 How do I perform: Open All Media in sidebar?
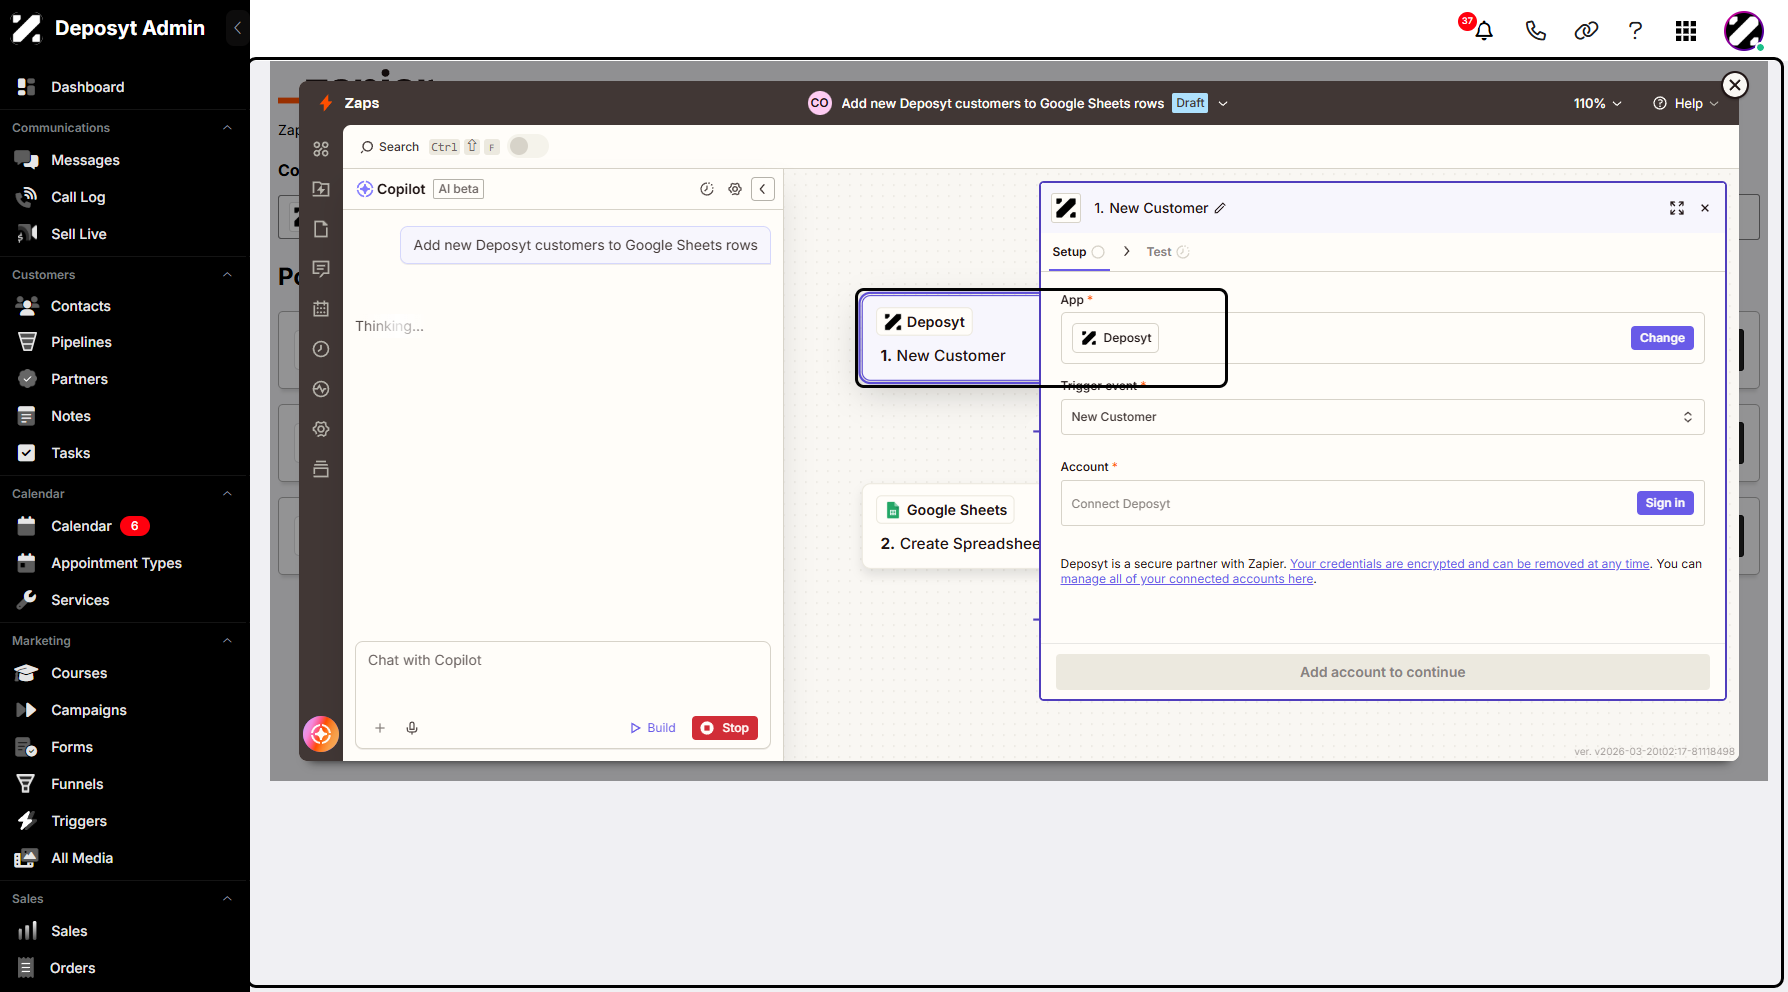point(82,858)
